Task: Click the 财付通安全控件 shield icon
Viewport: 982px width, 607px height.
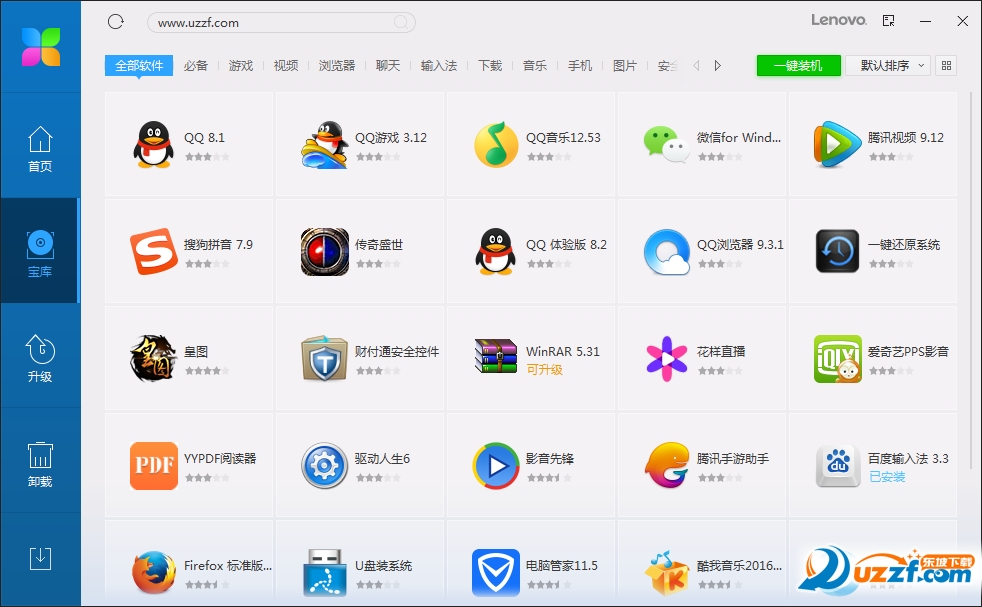Action: tap(324, 358)
